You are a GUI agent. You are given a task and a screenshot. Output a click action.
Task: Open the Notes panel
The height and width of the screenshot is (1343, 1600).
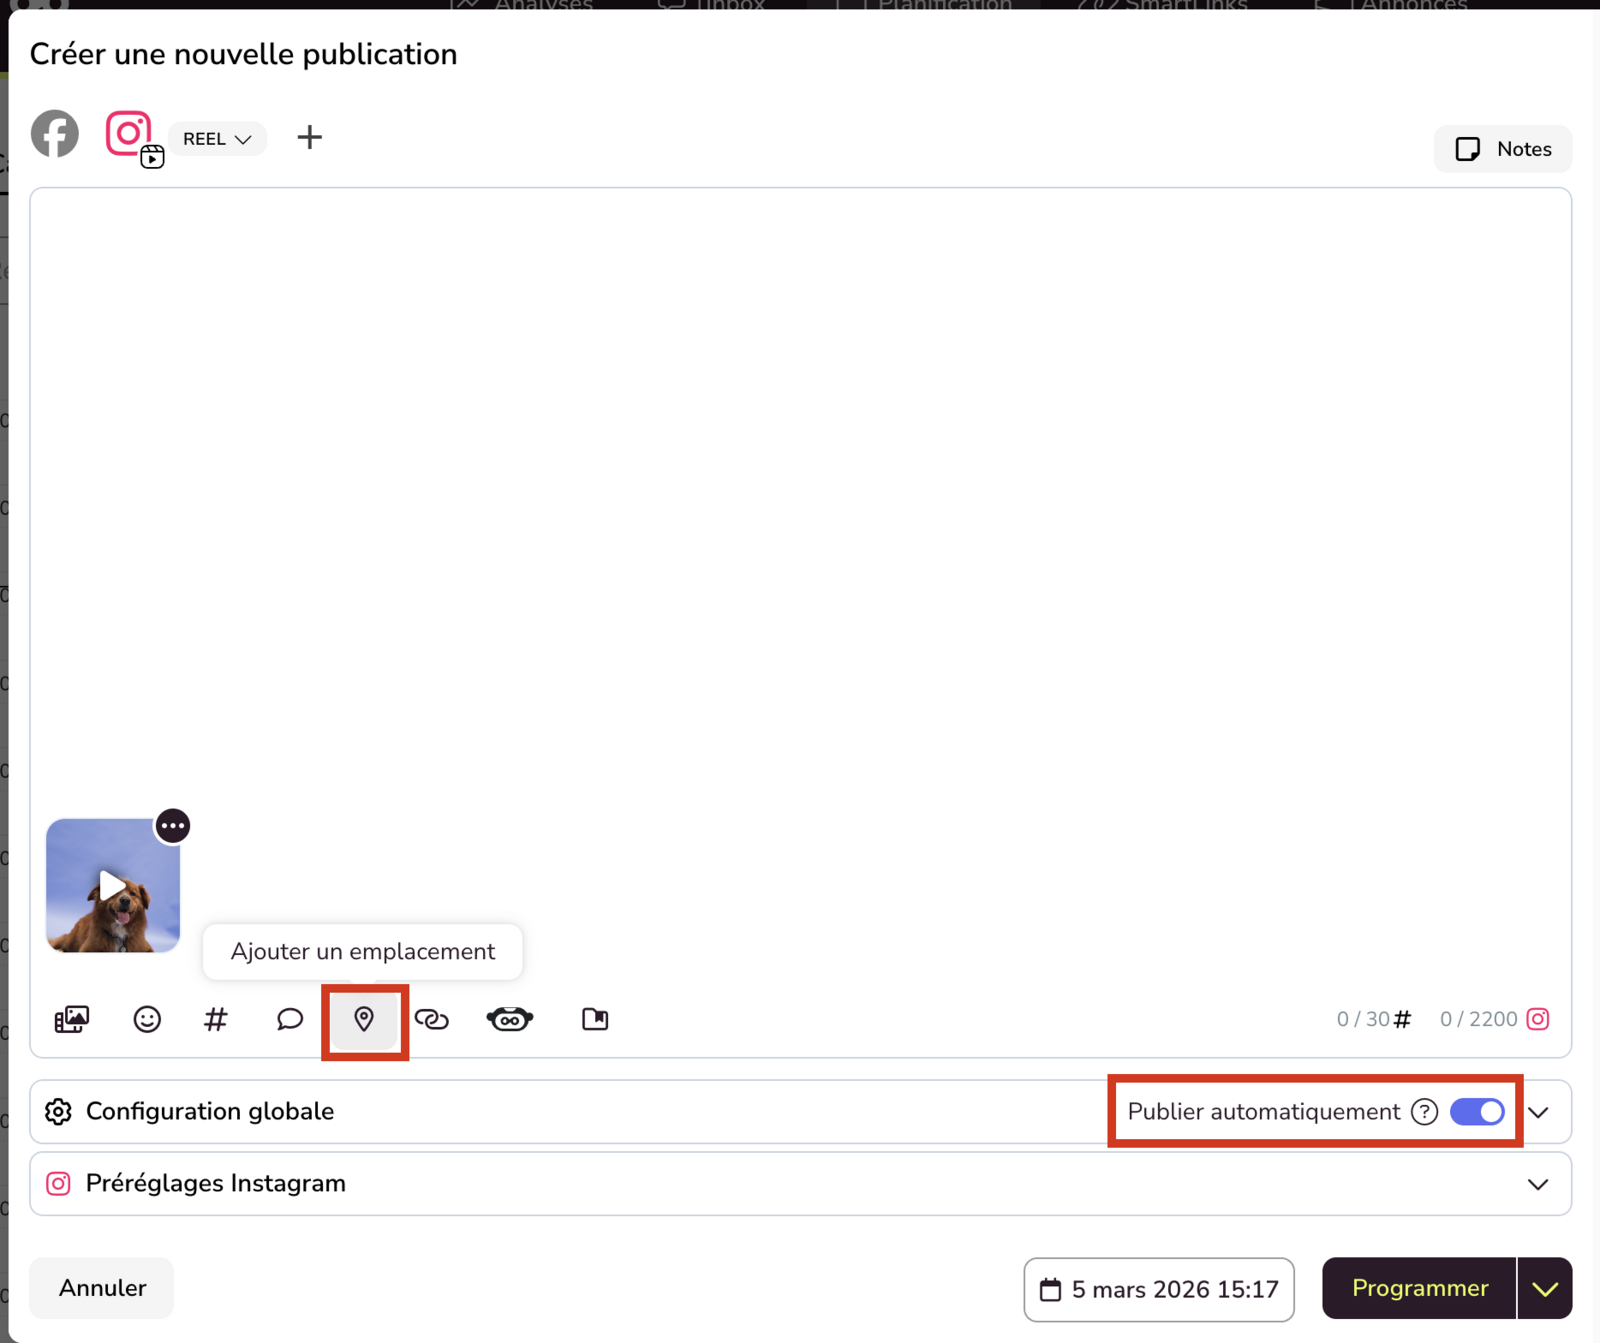pos(1503,149)
